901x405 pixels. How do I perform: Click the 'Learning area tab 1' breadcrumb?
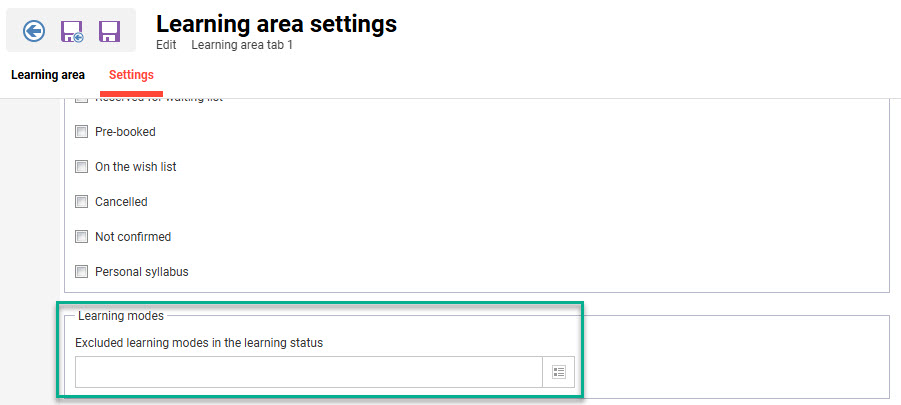242,45
